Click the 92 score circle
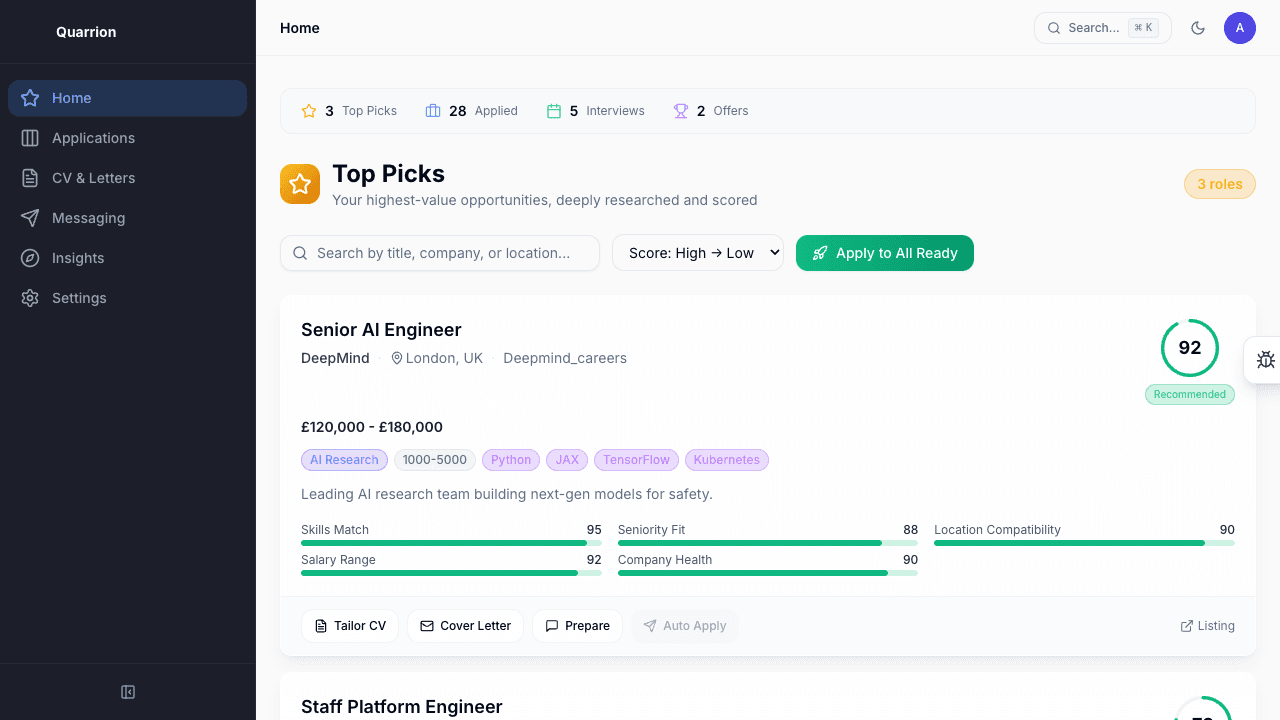This screenshot has width=1280, height=720. [1190, 348]
